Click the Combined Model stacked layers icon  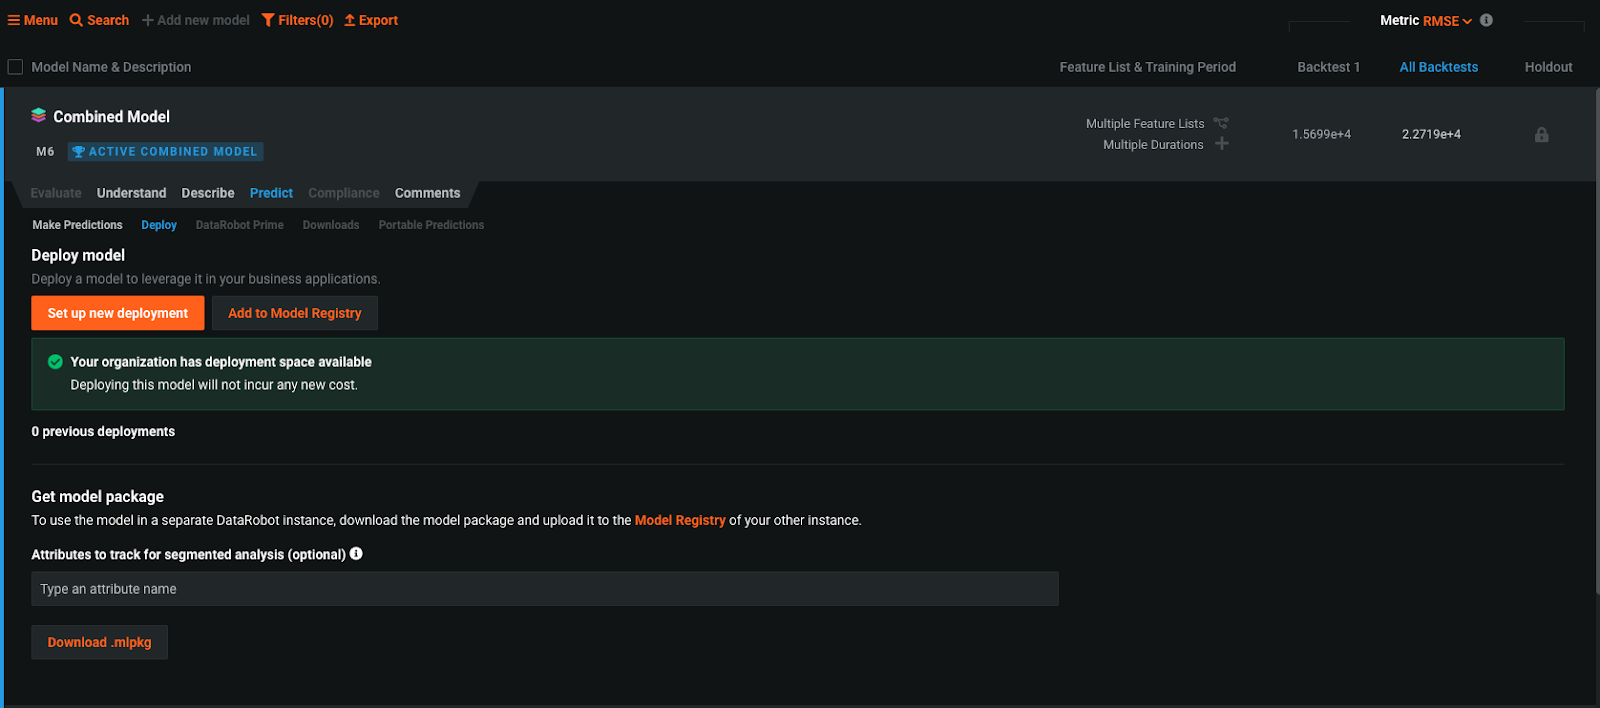point(38,115)
